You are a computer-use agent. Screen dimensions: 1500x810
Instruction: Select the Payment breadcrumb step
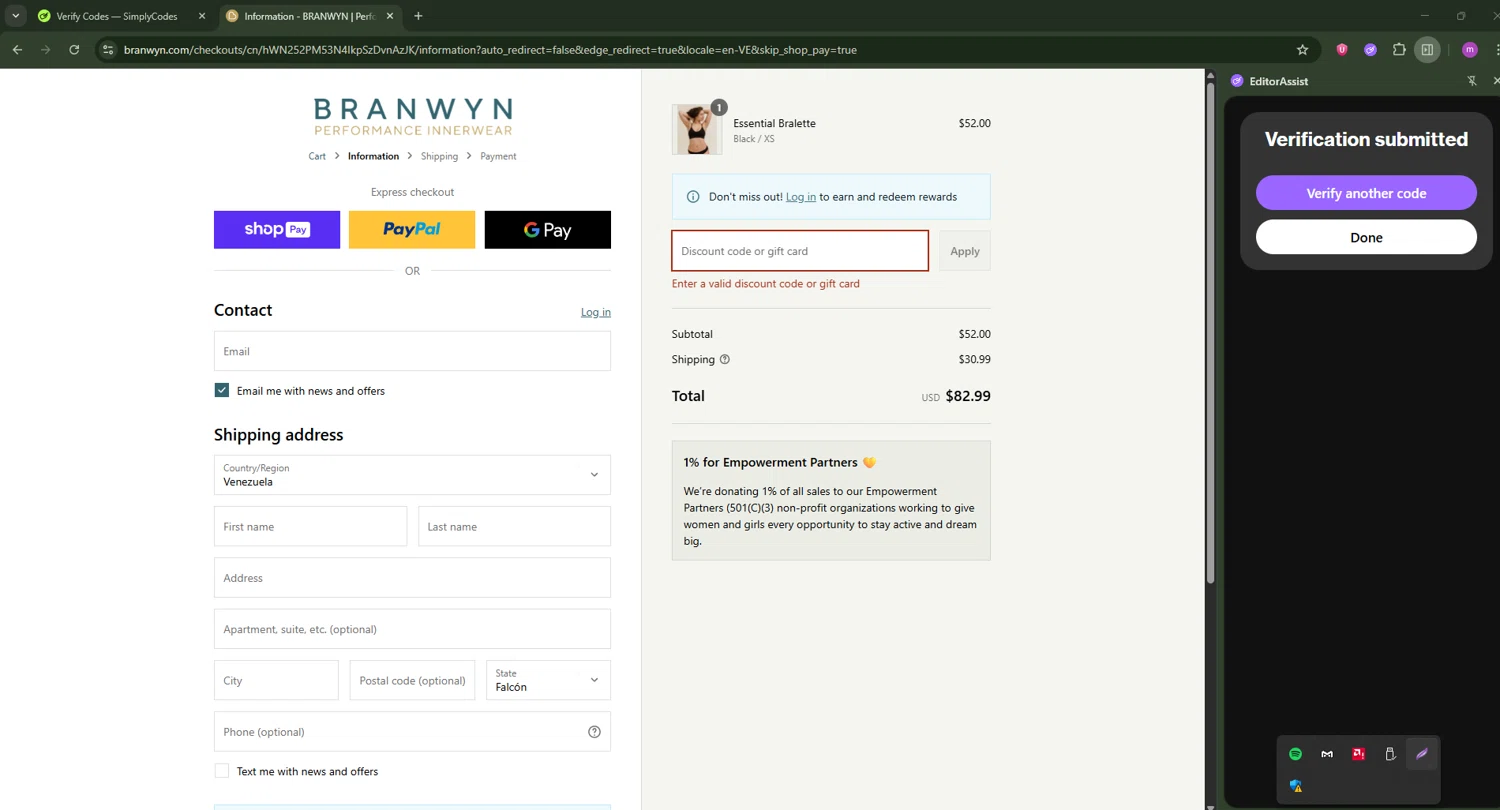coord(498,156)
